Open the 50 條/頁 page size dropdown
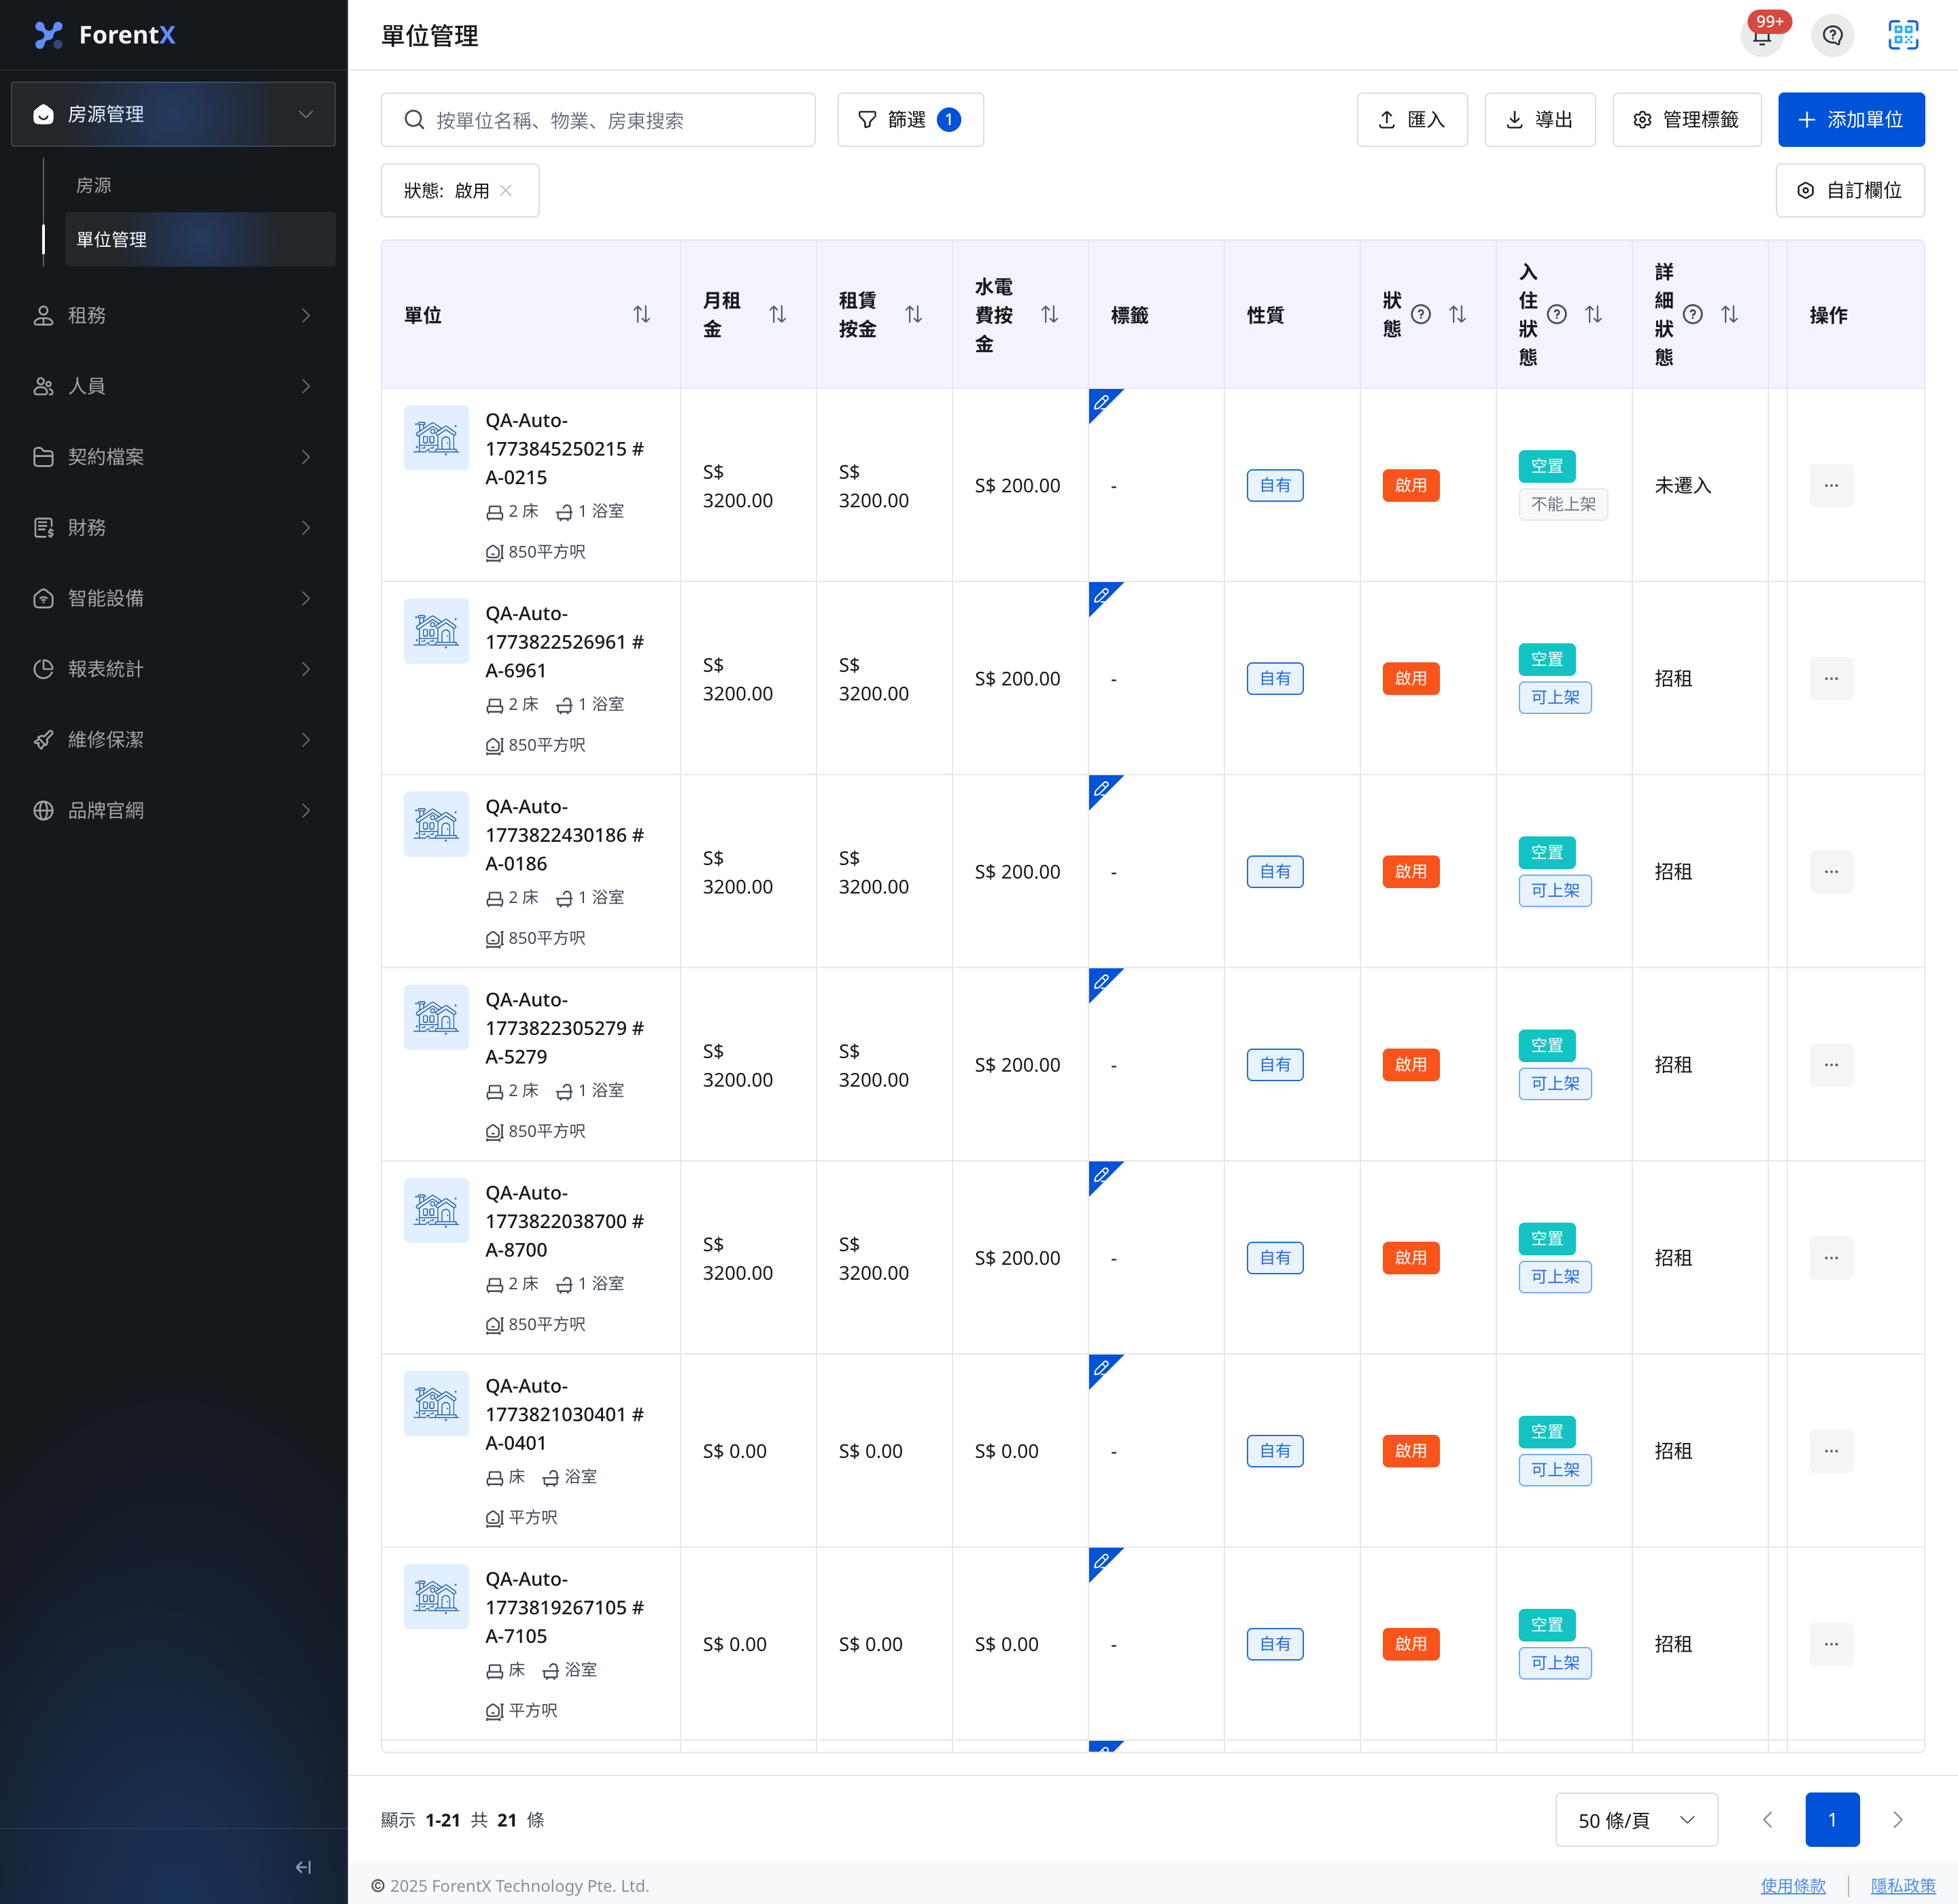 click(x=1636, y=1820)
